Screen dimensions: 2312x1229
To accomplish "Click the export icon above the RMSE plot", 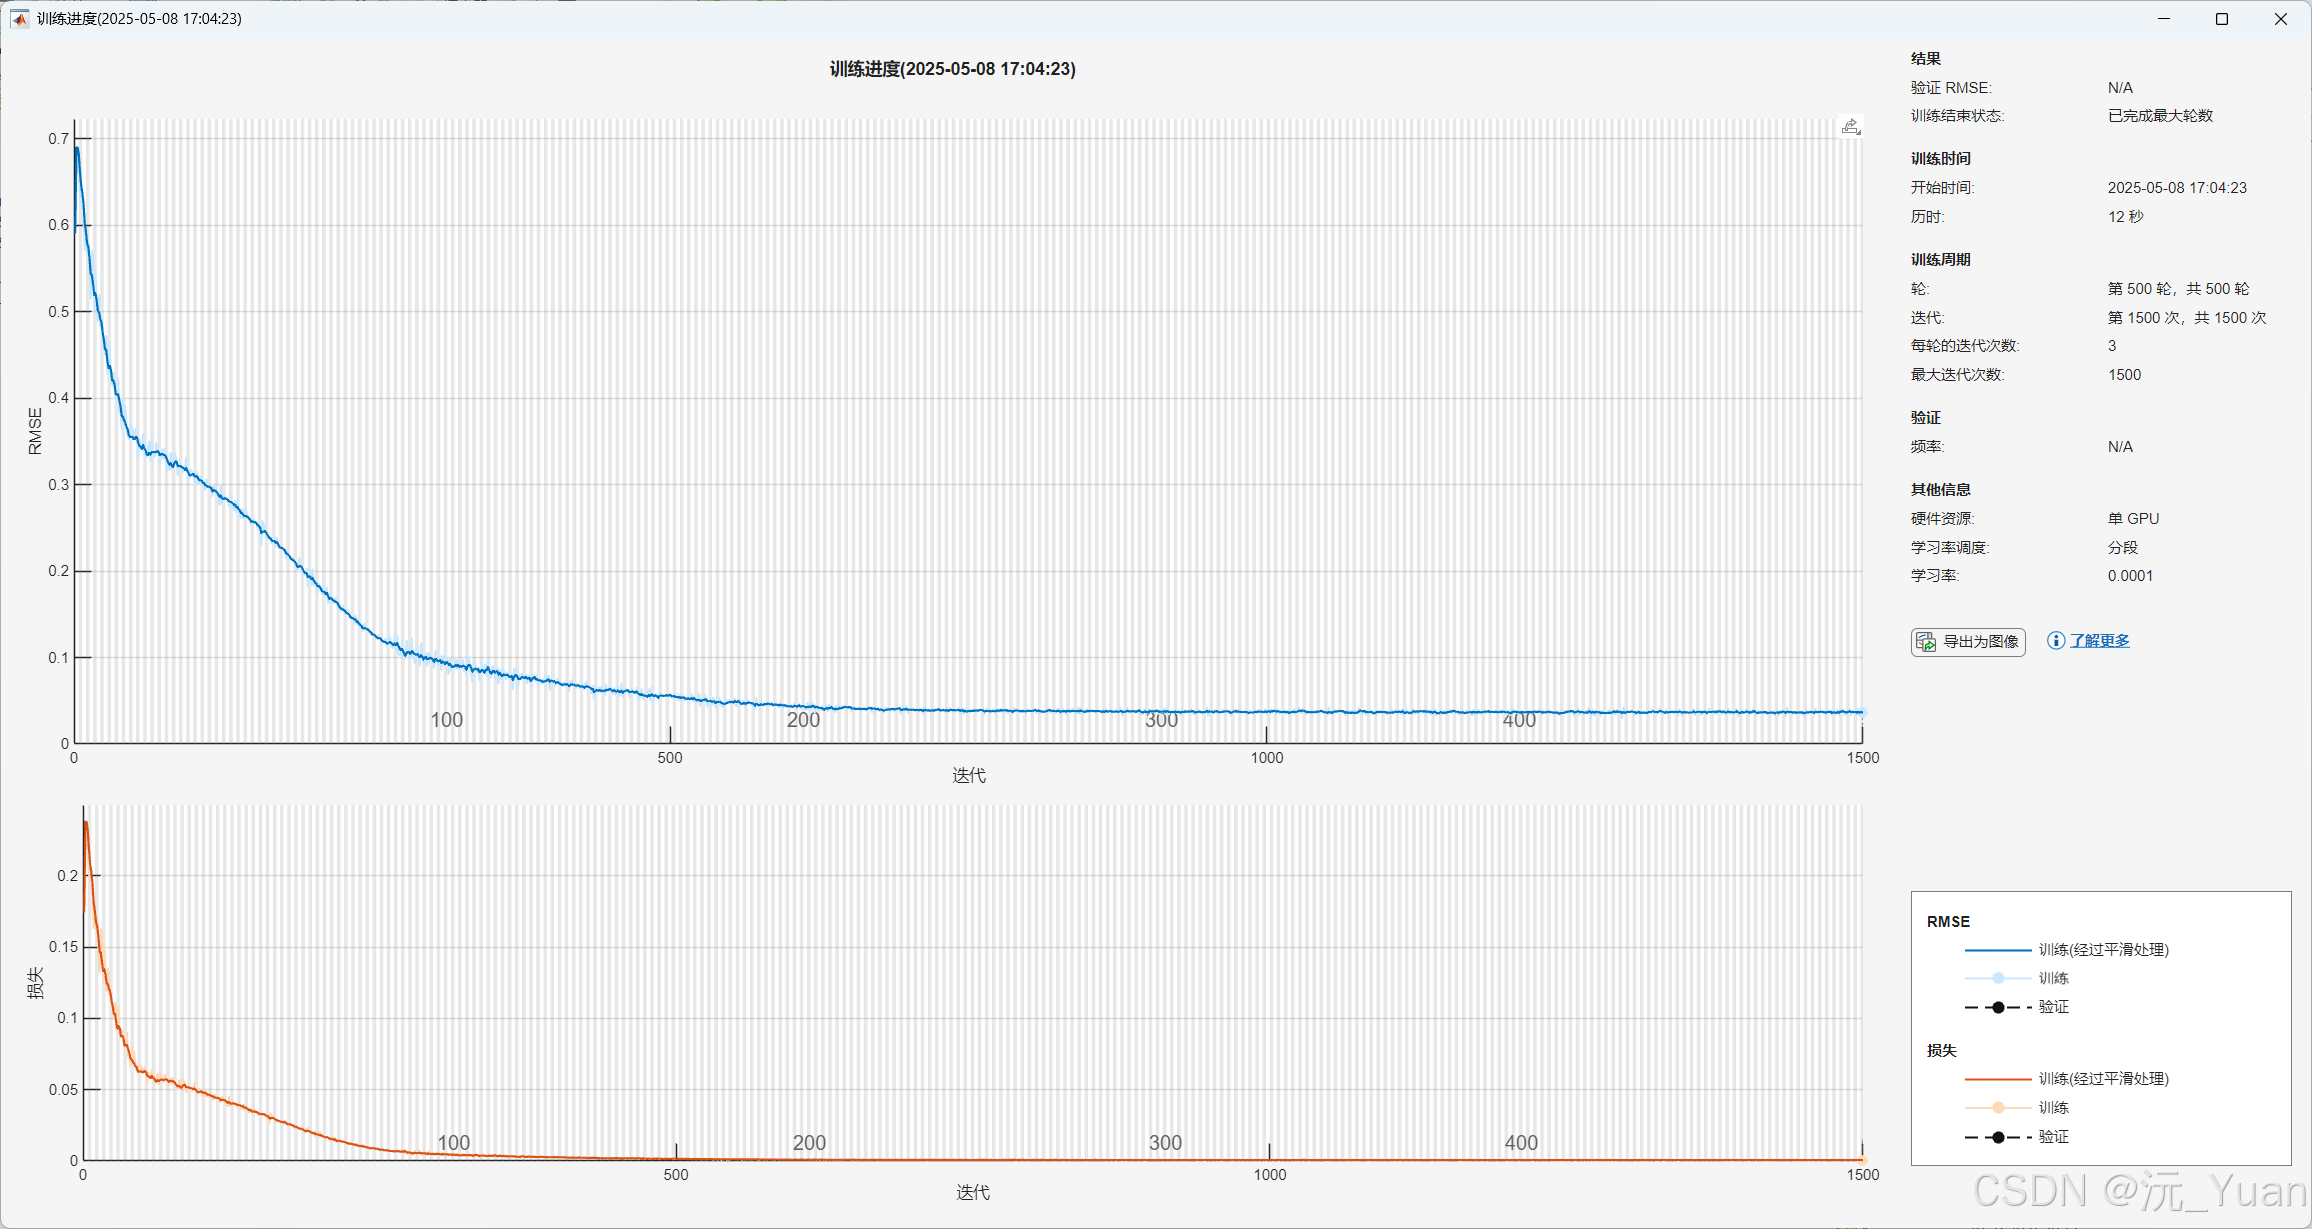I will click(x=1851, y=126).
